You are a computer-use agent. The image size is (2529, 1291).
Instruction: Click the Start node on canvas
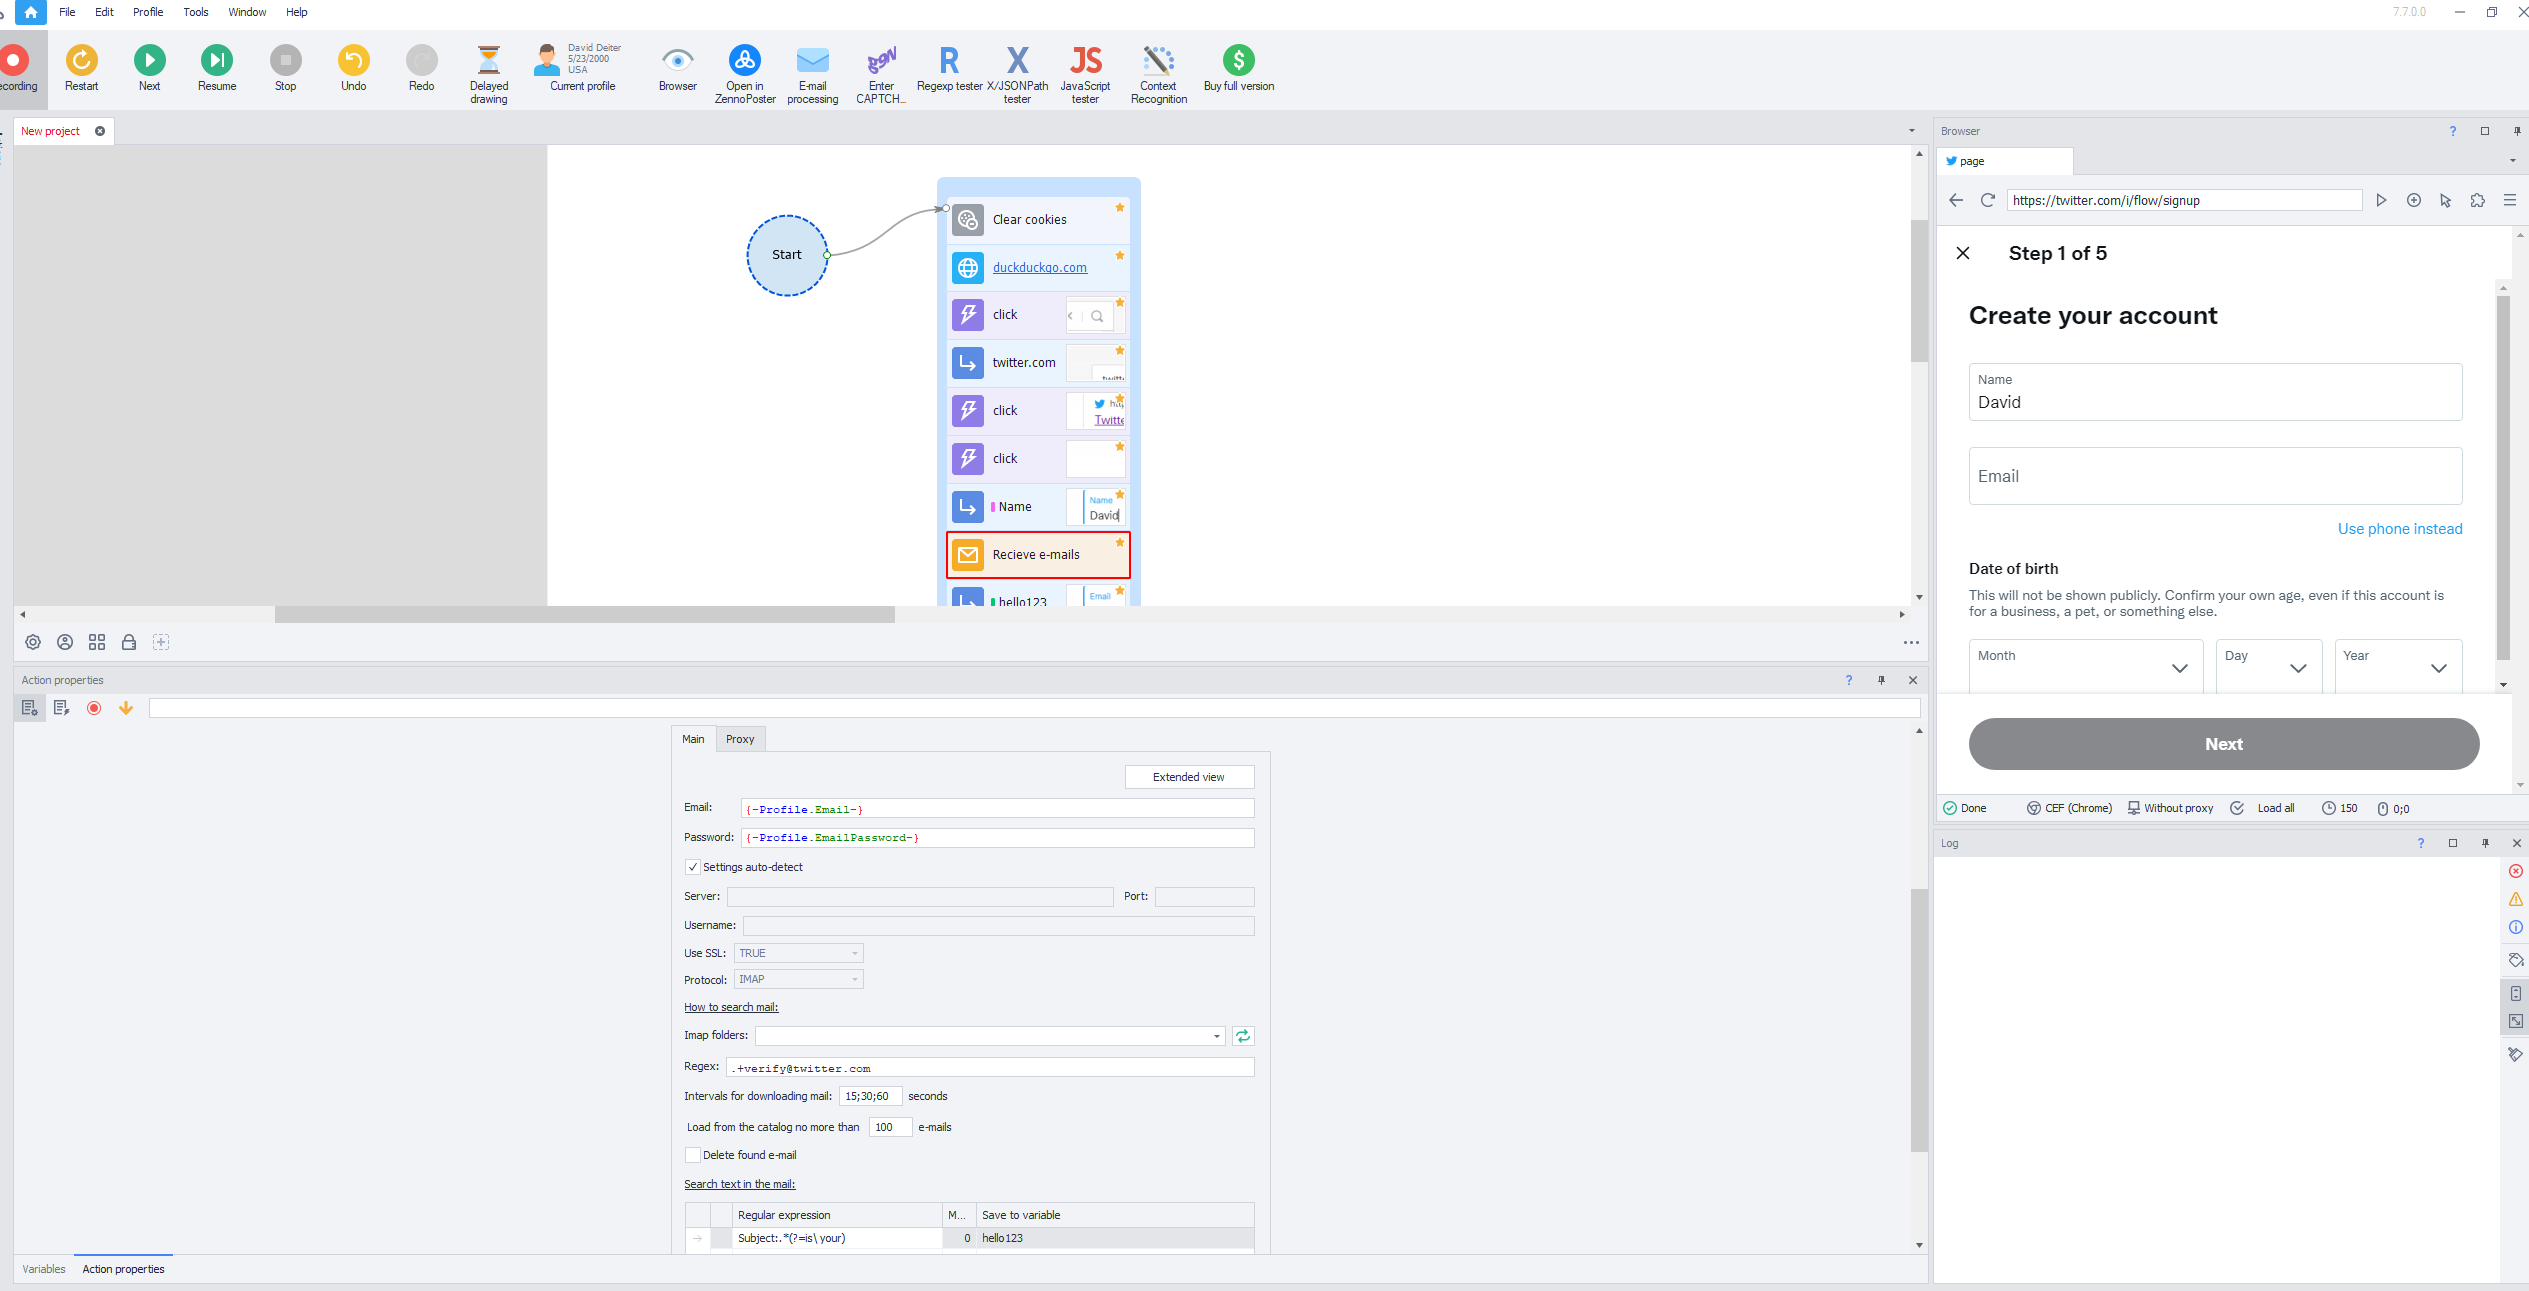[x=787, y=255]
